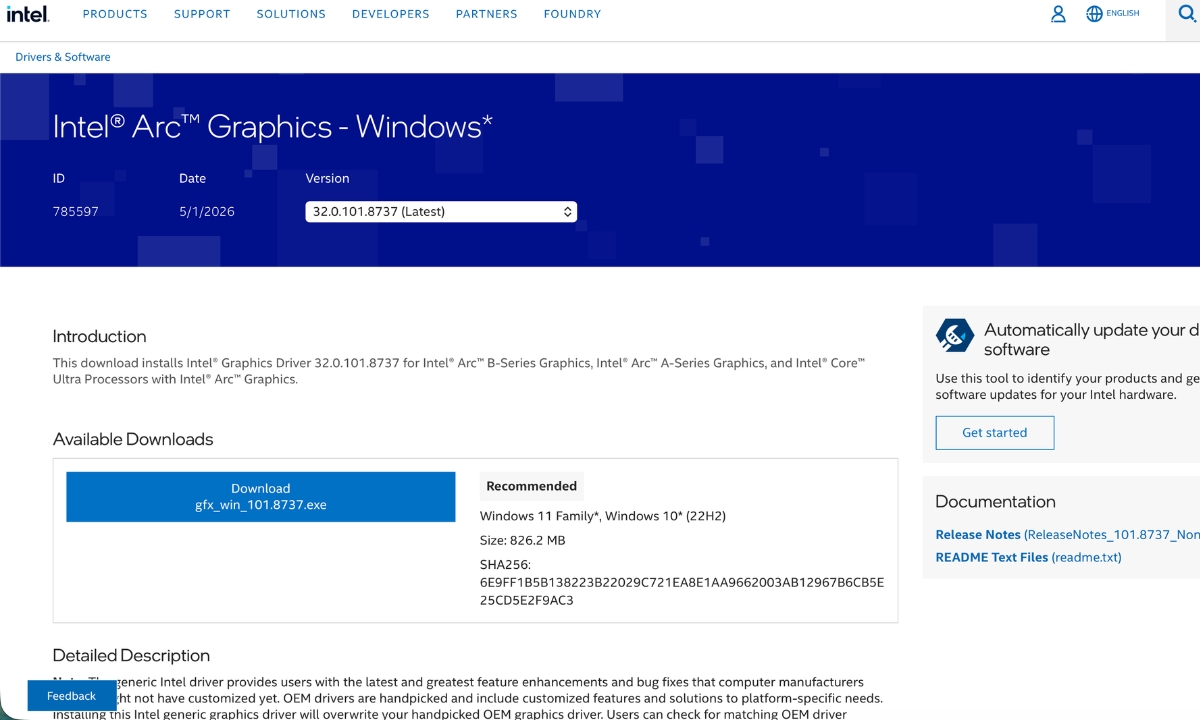Select the English language link
The height and width of the screenshot is (720, 1200).
click(1123, 14)
